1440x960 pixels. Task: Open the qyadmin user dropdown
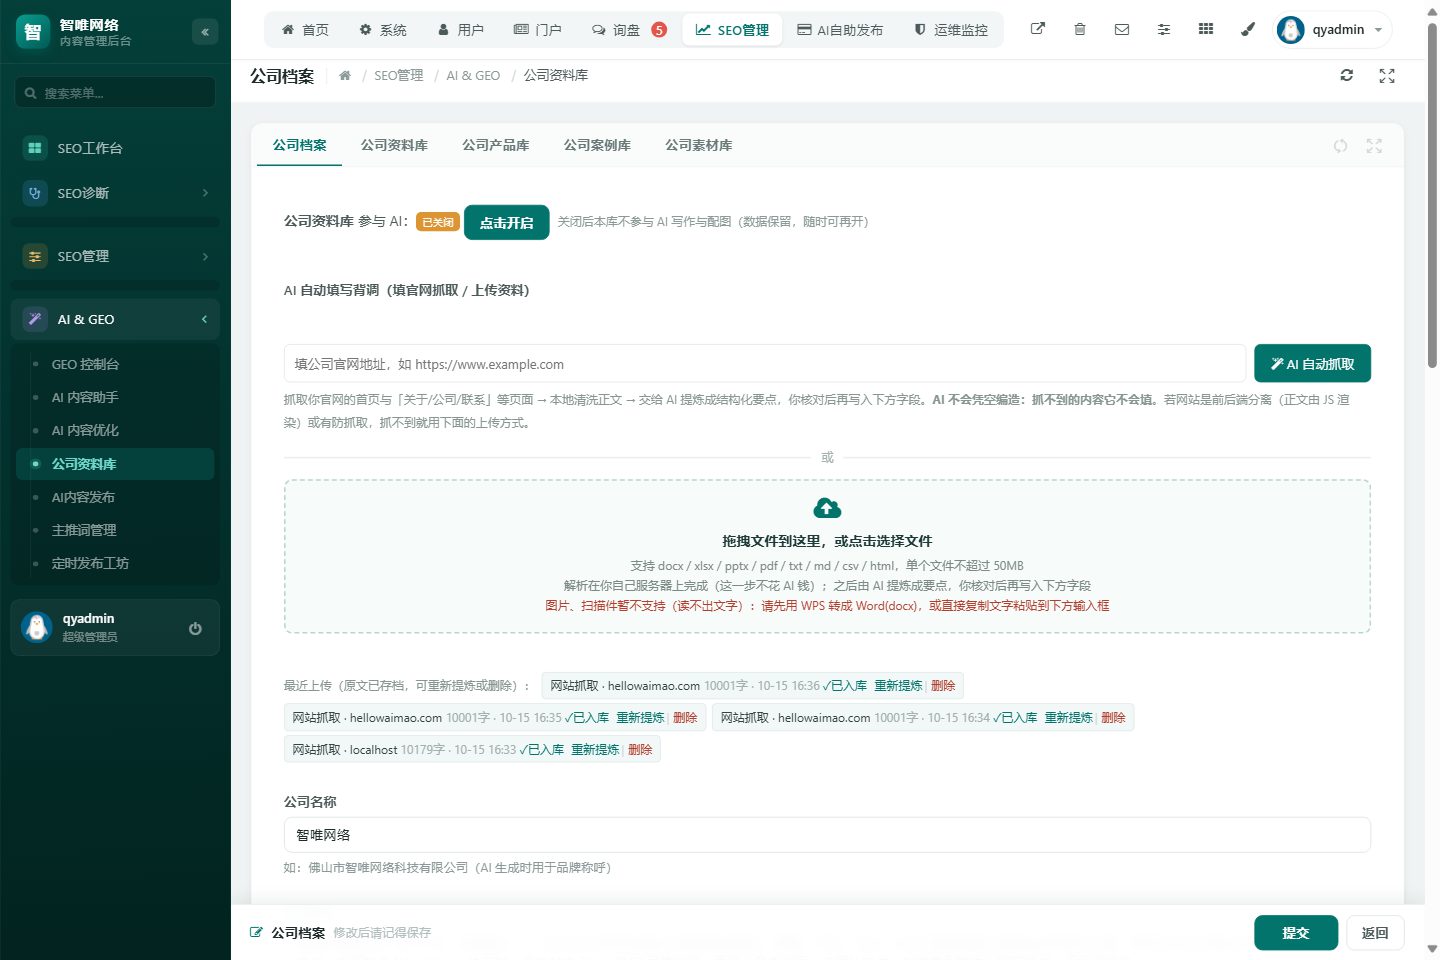click(1333, 30)
